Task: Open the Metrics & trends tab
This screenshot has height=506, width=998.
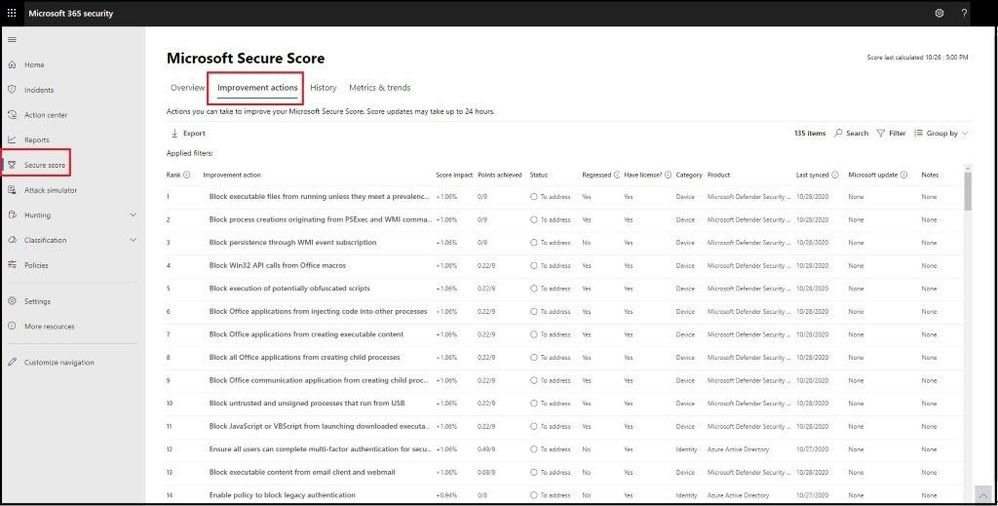Action: 379,88
